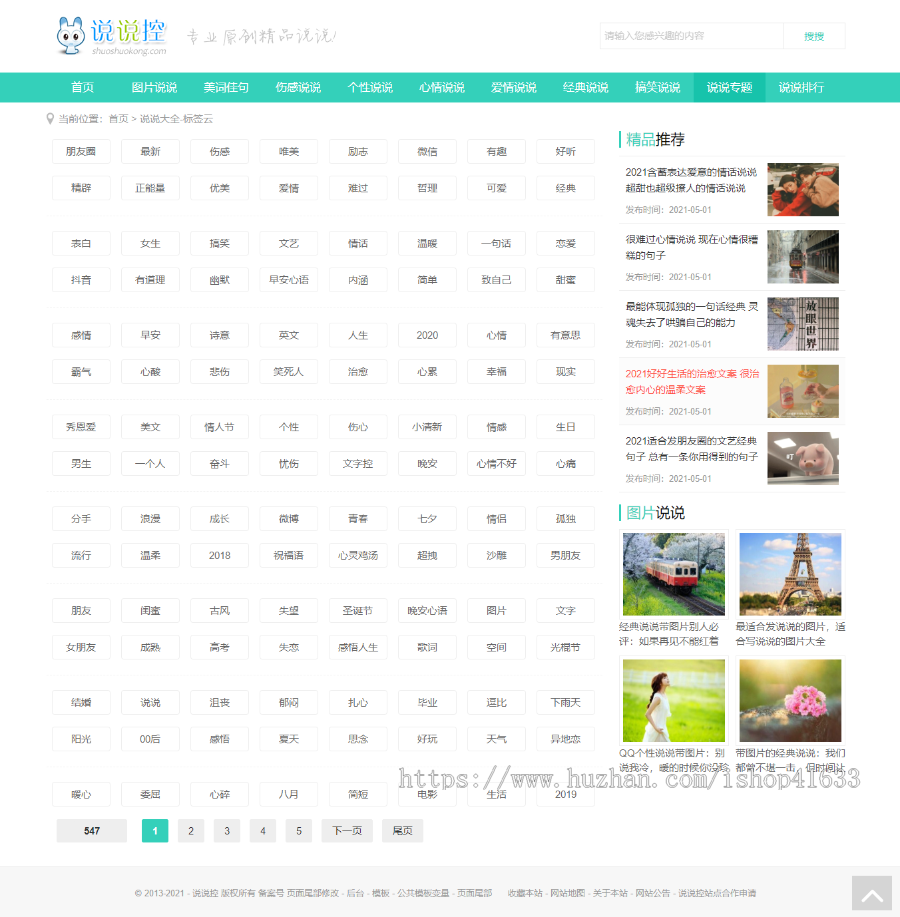Open 爱情说说 navigation item

tap(514, 88)
